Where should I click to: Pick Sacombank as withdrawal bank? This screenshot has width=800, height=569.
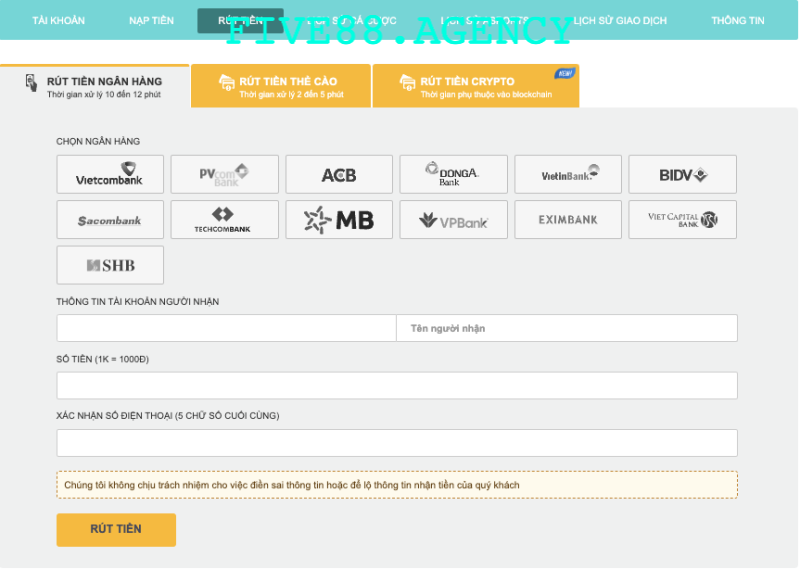coord(110,220)
